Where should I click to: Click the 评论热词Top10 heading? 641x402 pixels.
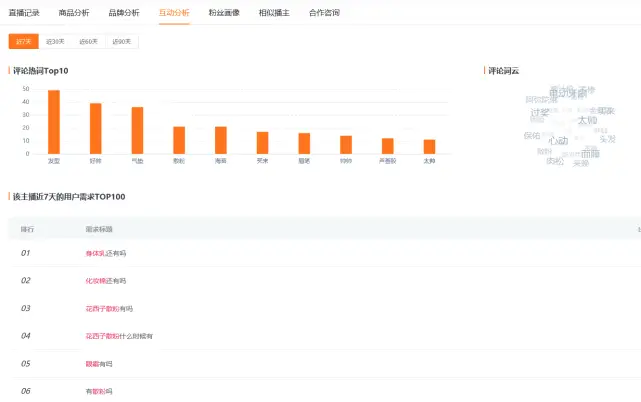40,71
